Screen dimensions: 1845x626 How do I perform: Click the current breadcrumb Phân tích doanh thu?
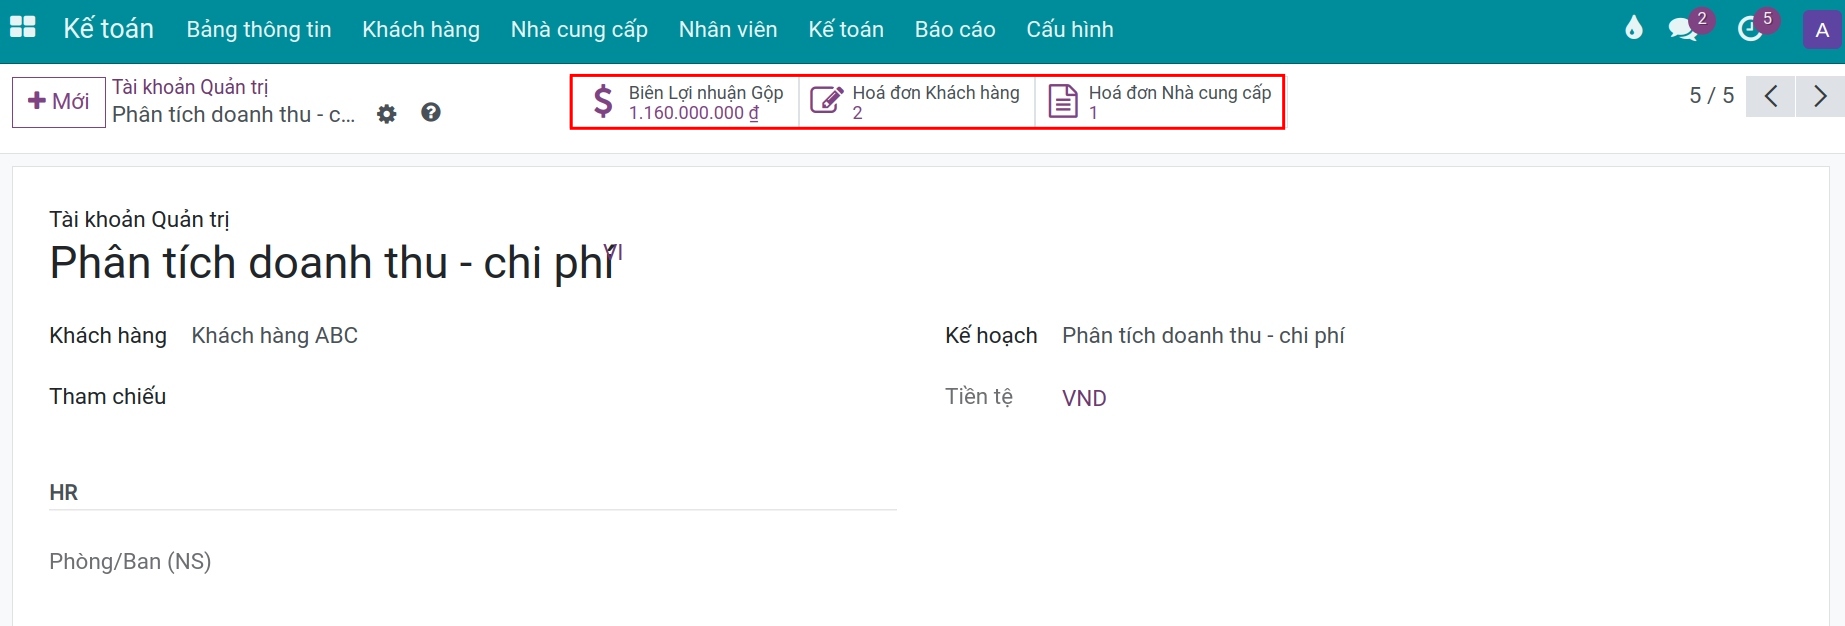(233, 115)
